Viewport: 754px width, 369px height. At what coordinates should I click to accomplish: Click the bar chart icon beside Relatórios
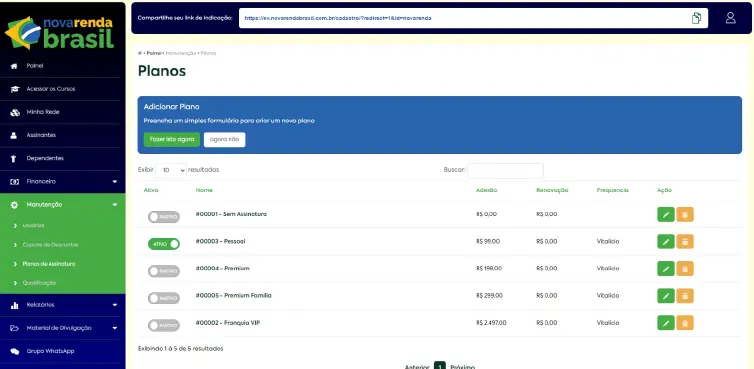14,305
